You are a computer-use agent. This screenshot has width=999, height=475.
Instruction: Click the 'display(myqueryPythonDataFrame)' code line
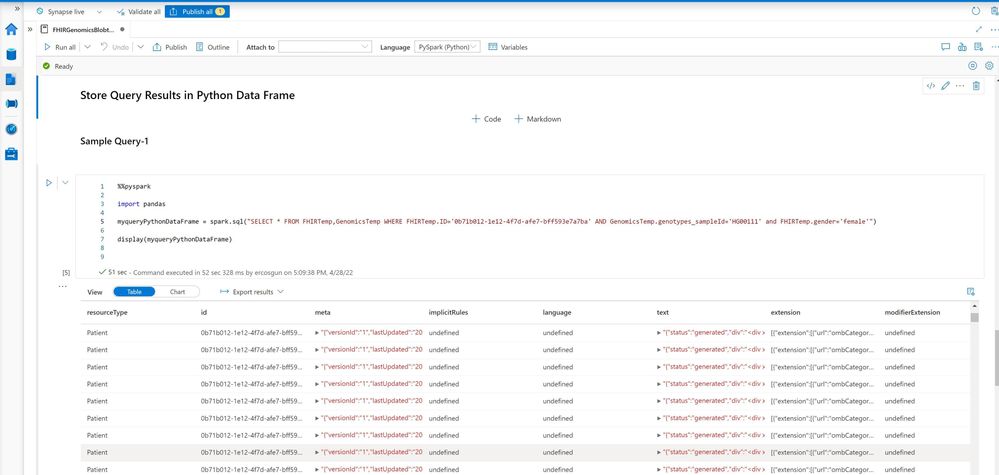pyautogui.click(x=175, y=239)
